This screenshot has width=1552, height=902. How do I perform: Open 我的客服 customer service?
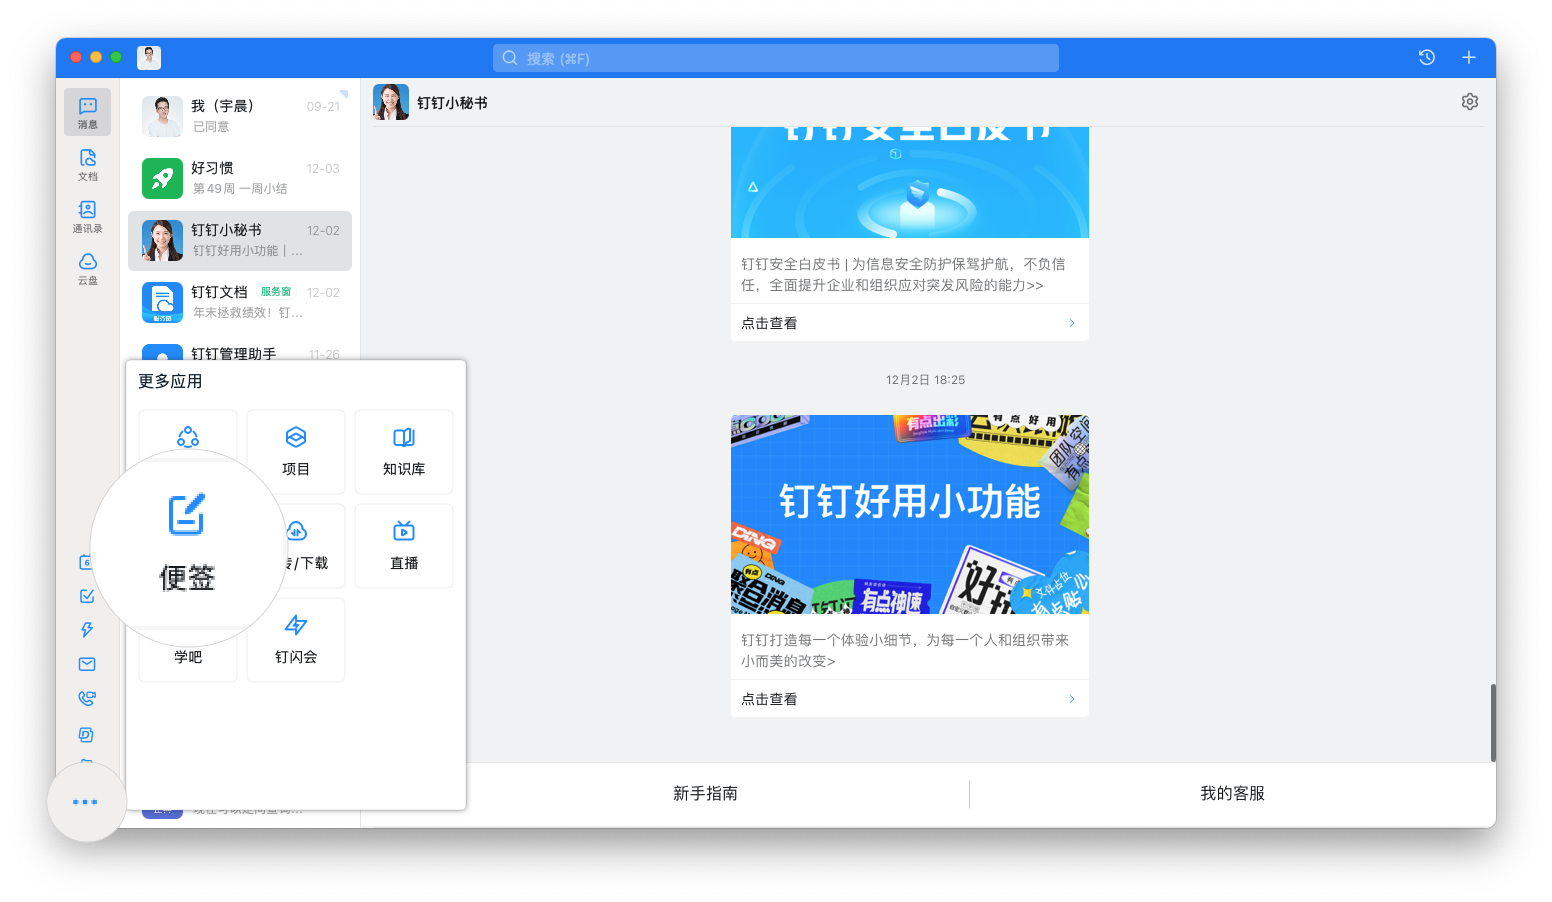(1231, 793)
